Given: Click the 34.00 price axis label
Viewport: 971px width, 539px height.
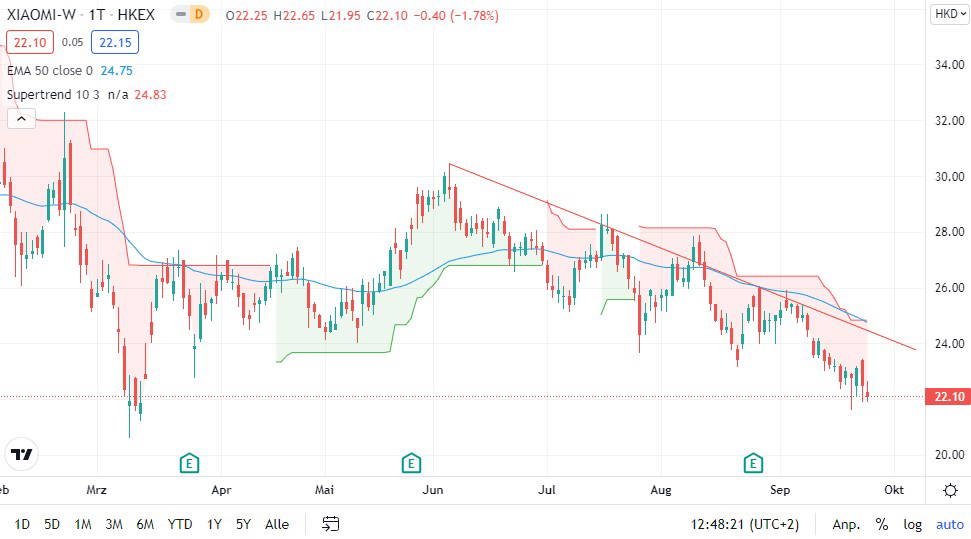Looking at the screenshot, I should coord(949,64).
